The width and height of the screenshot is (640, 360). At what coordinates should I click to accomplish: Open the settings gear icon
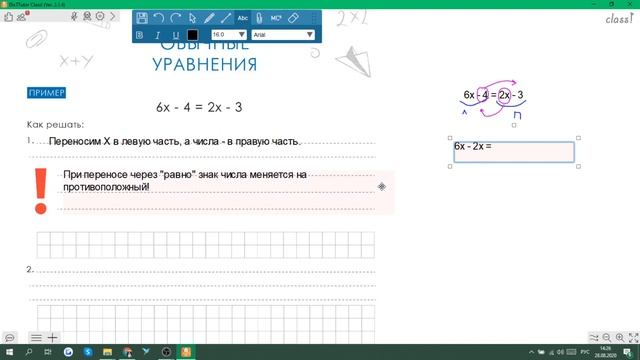[x=100, y=16]
